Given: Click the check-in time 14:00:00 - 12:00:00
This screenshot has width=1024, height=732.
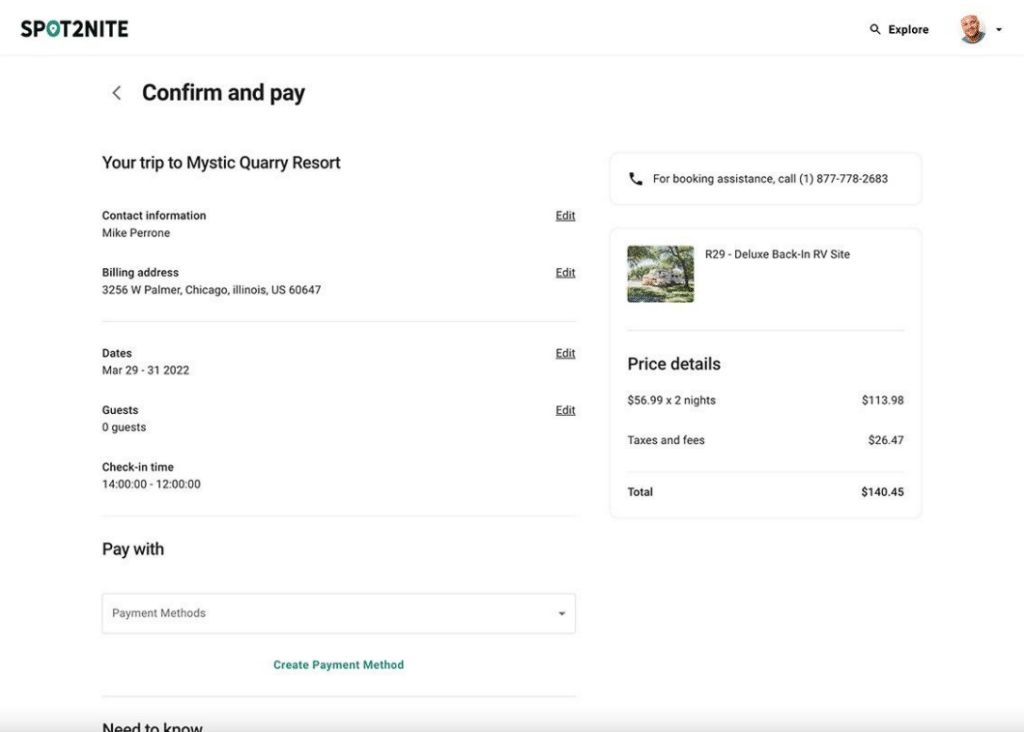Looking at the screenshot, I should click(x=151, y=485).
